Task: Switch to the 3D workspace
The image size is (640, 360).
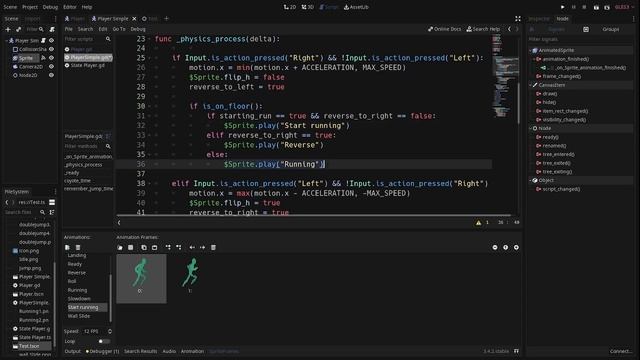Action: click(307, 7)
